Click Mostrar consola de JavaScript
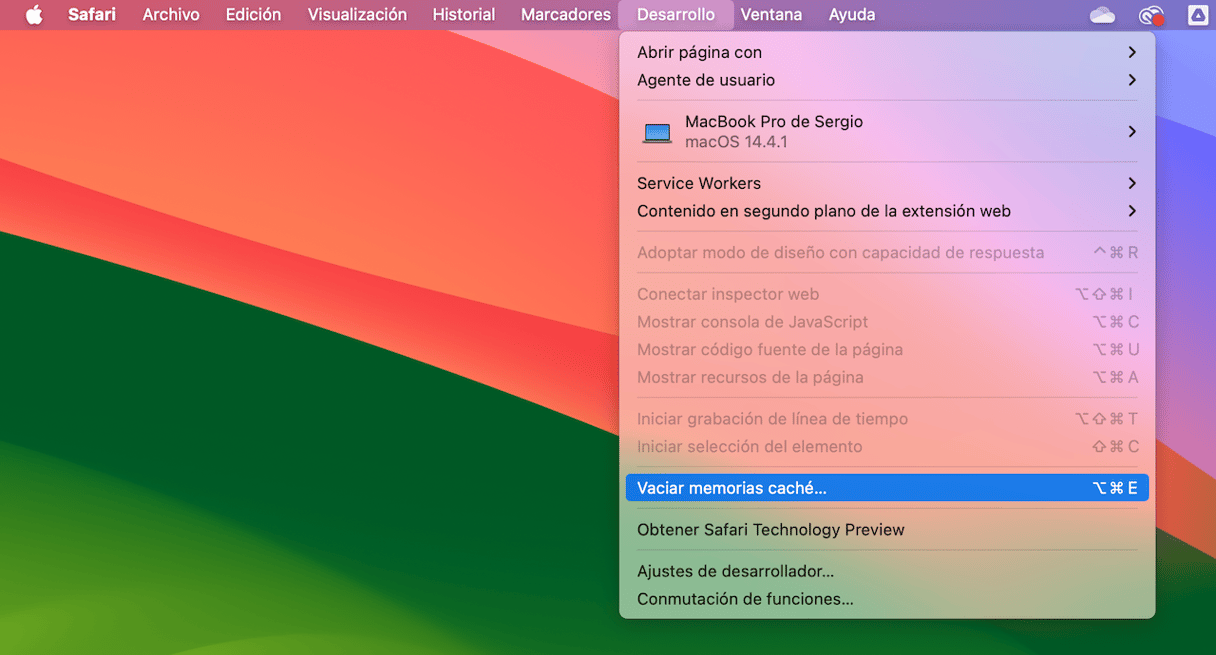1216x655 pixels. [x=887, y=322]
